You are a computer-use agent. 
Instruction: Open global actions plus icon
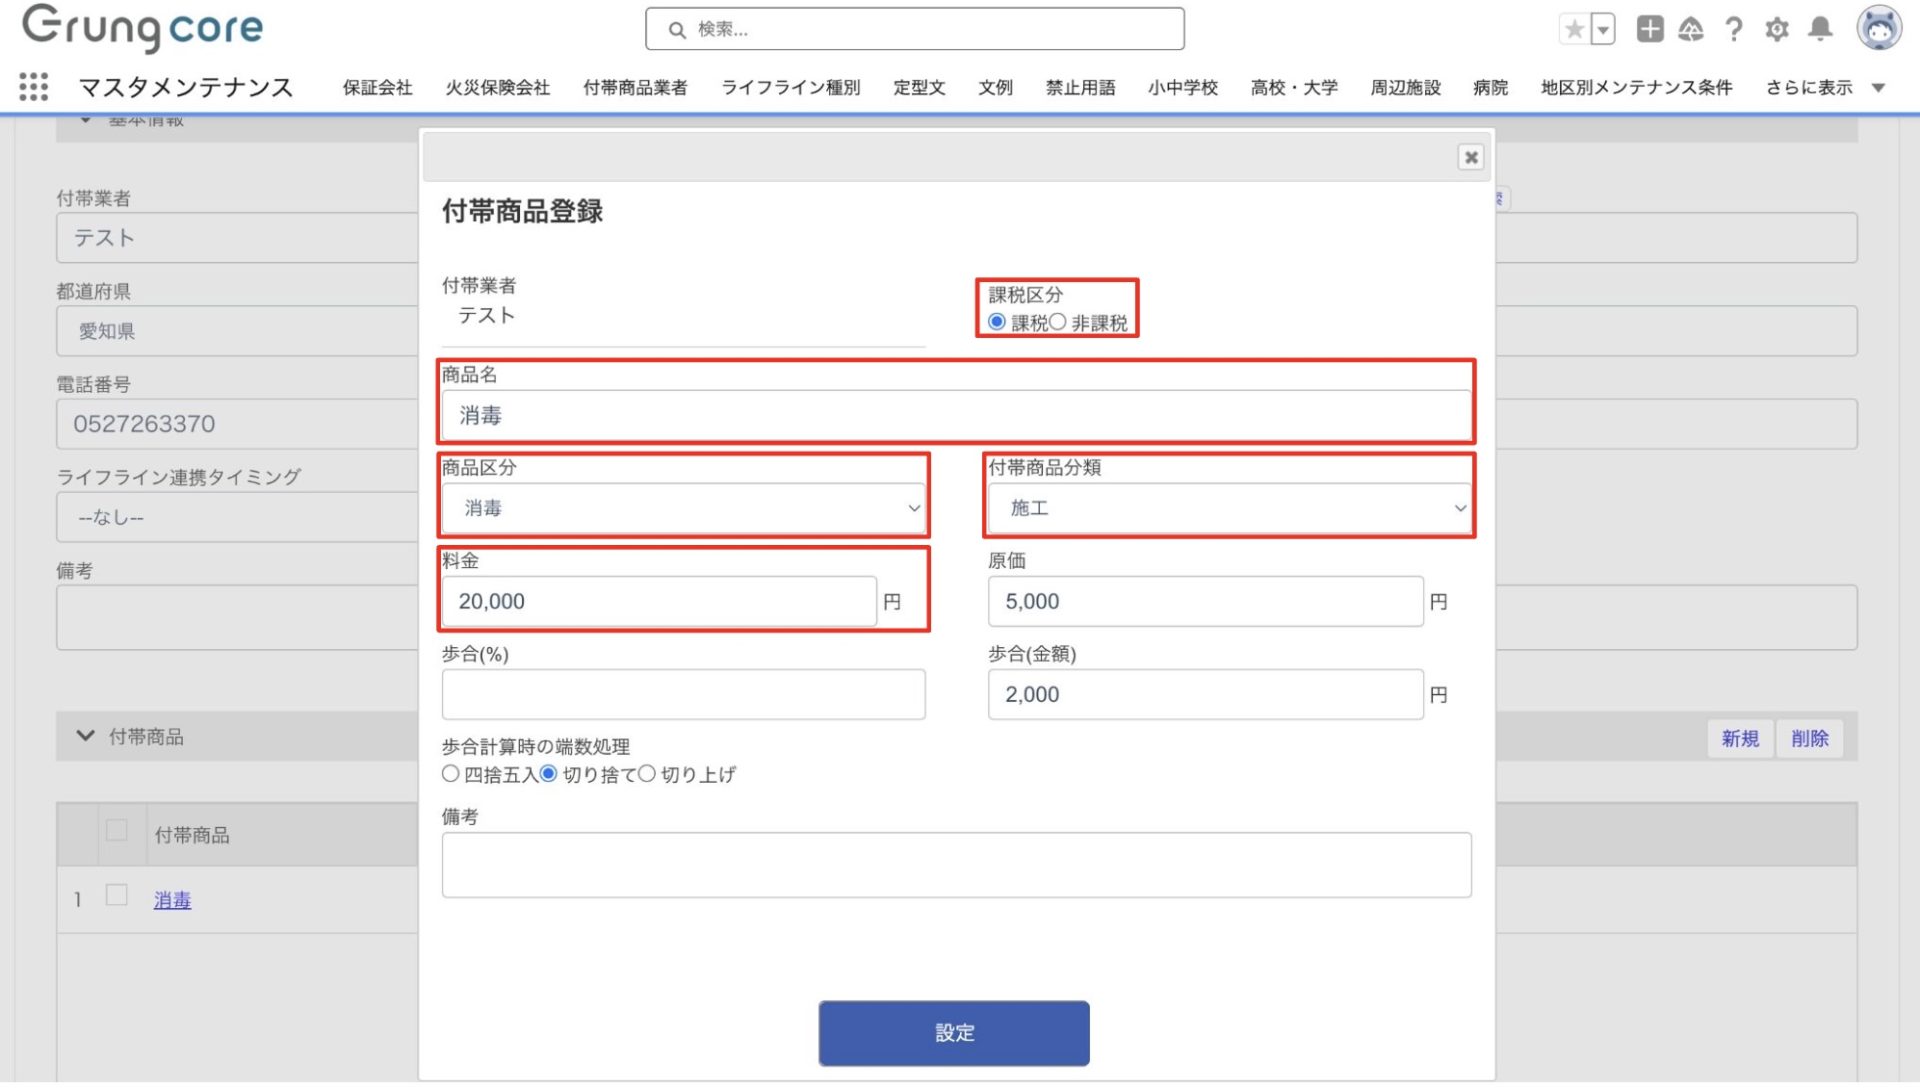[1649, 29]
